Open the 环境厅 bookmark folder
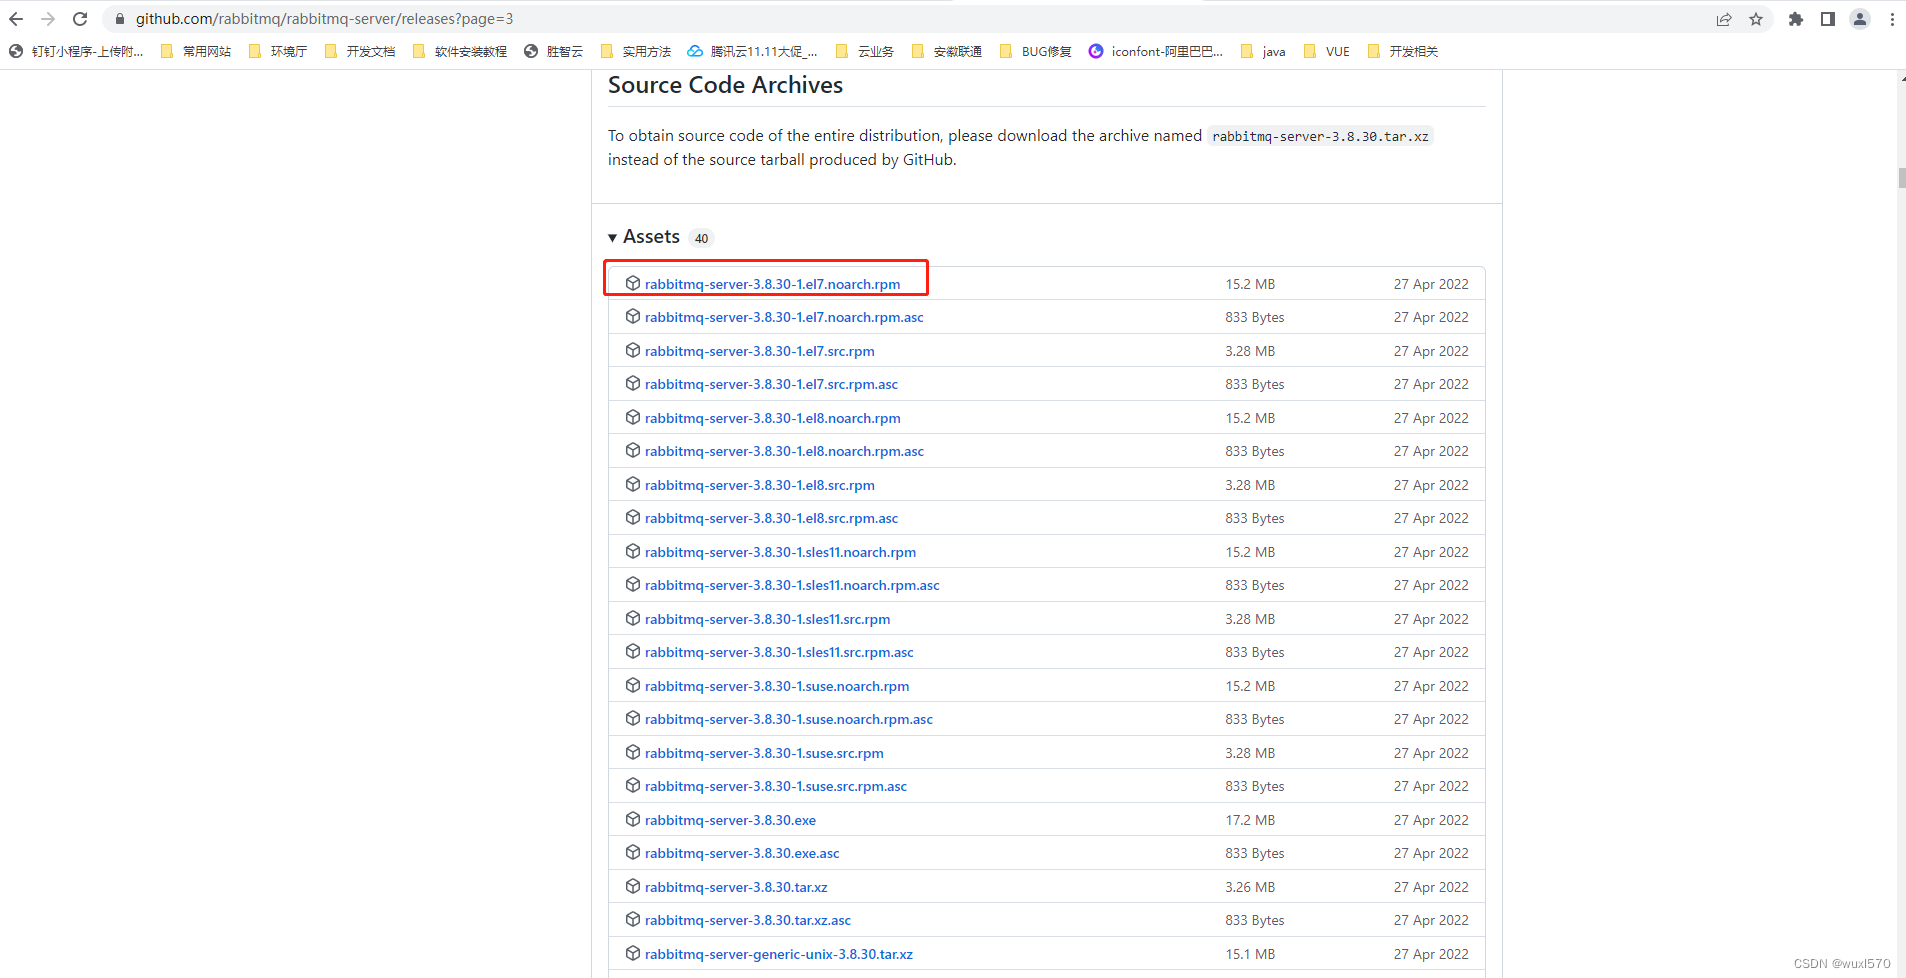Screen dimensions: 1906x978 278,51
